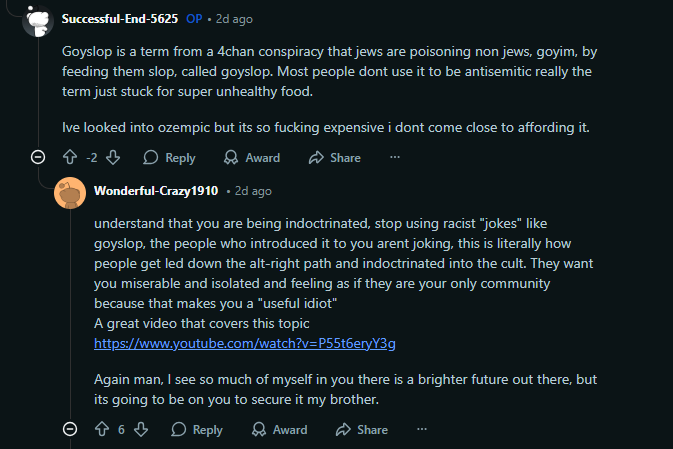Open more options on Wonderful-Crazy1910's comment
The width and height of the screenshot is (673, 449).
[x=423, y=430]
